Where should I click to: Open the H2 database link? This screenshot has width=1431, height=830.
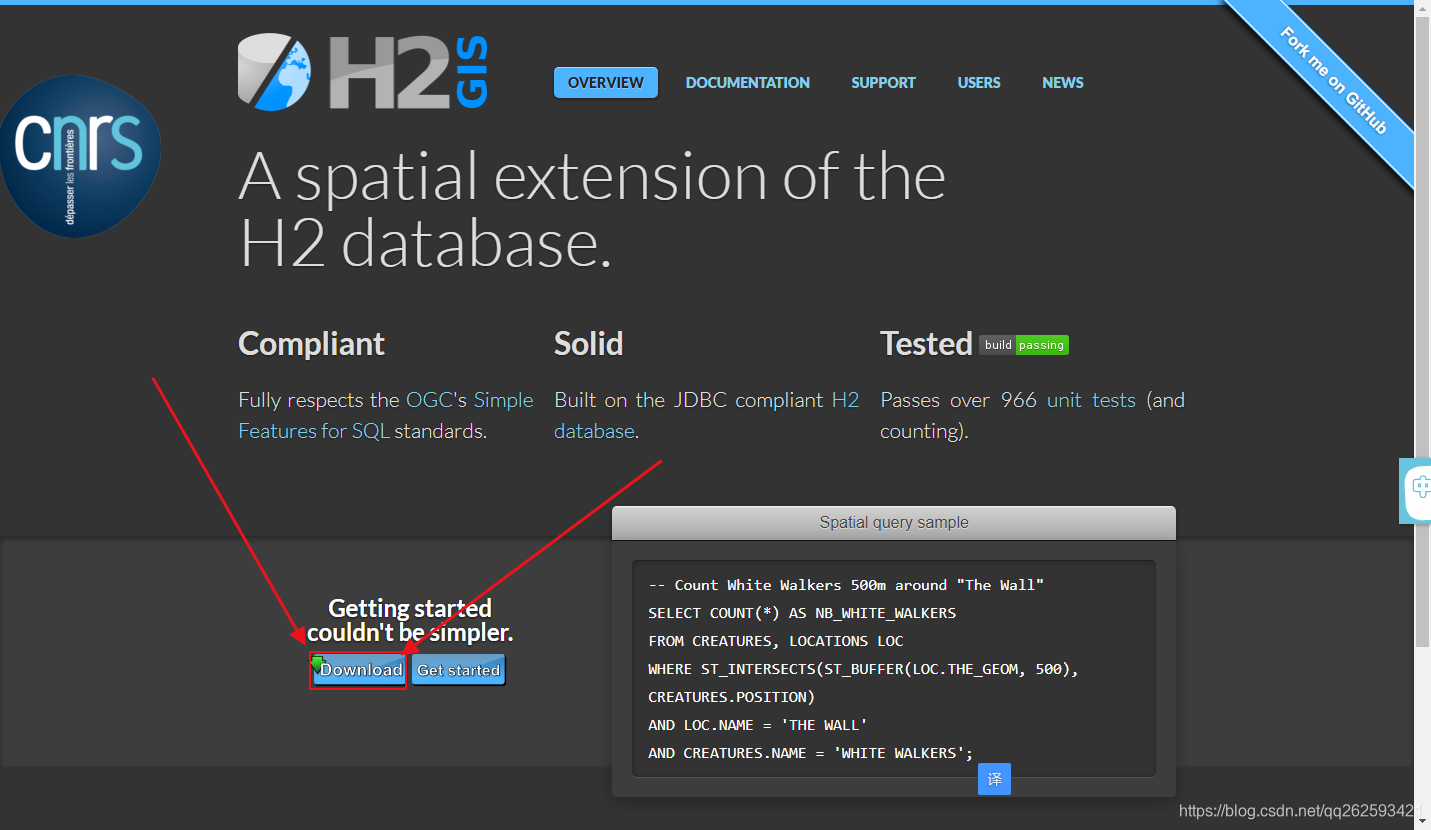coord(706,415)
